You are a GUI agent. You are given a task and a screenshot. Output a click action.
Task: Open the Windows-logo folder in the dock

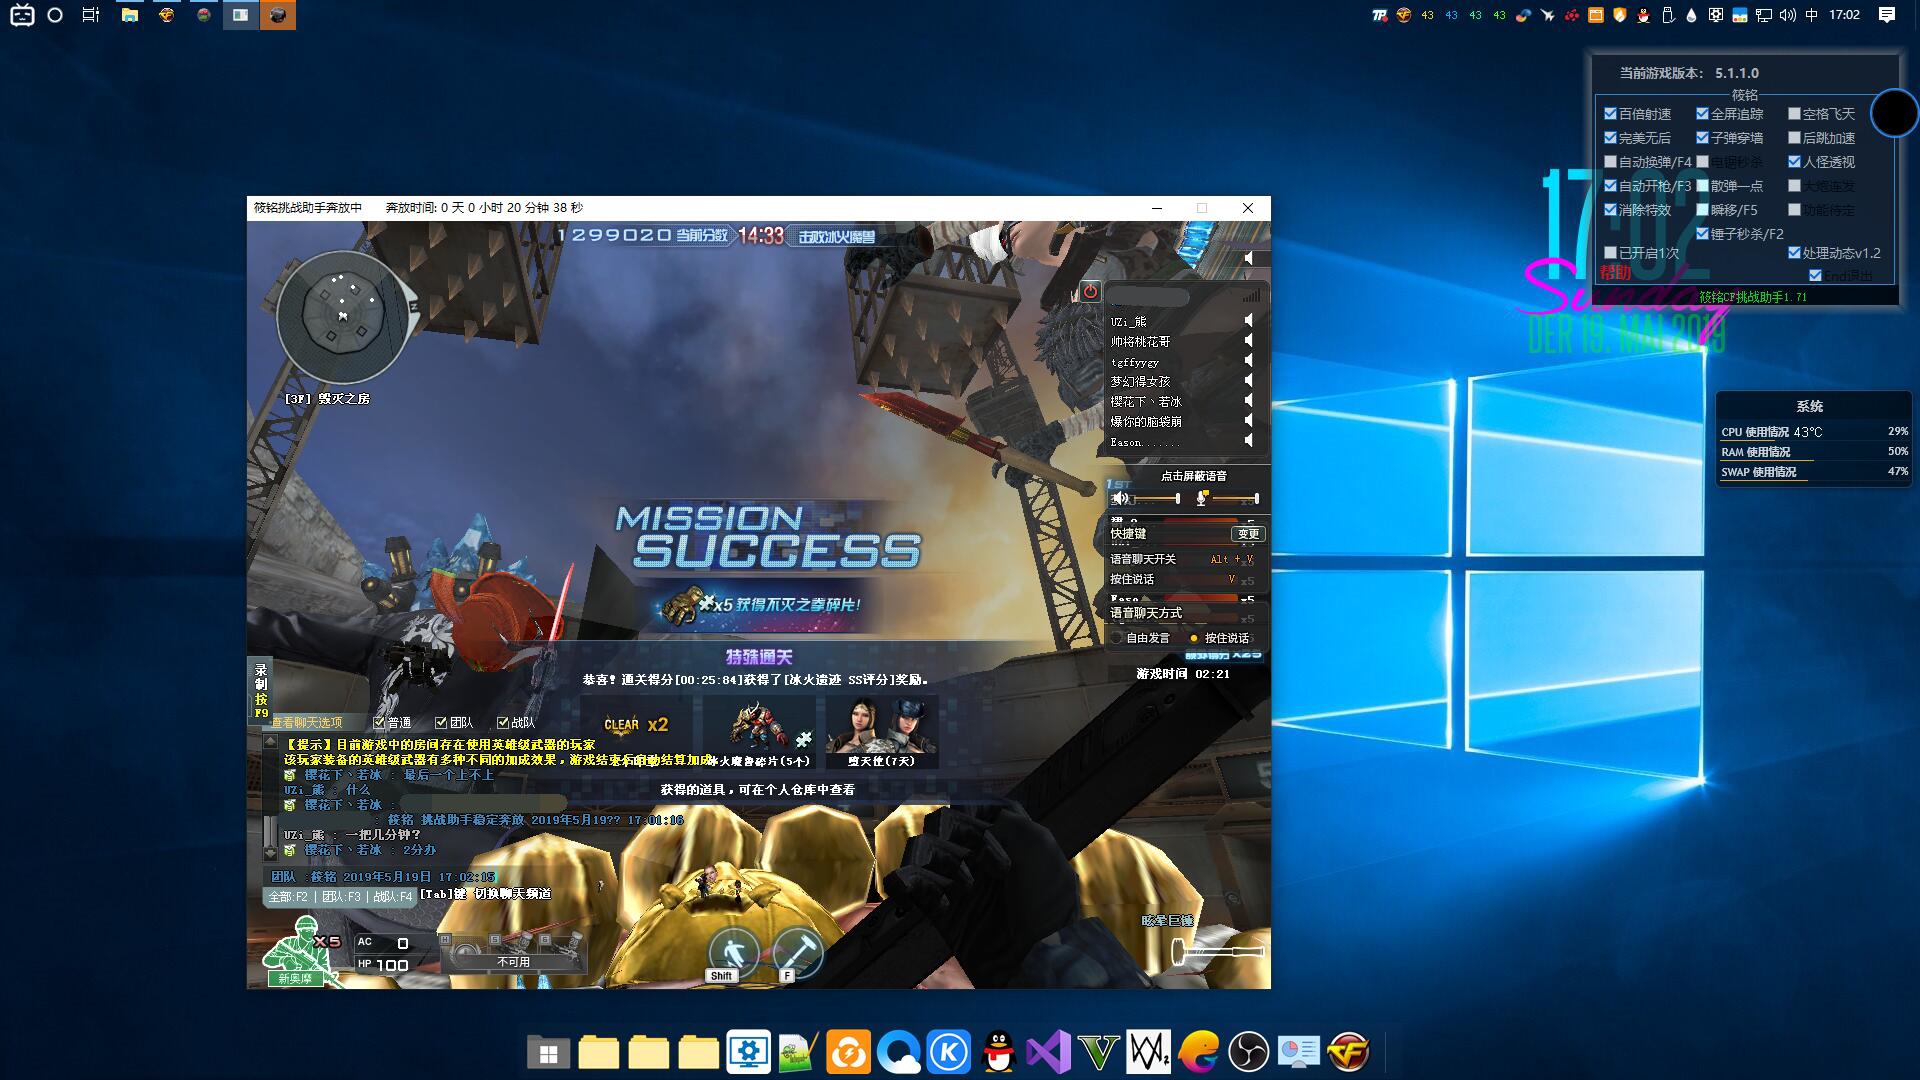[x=548, y=1052]
